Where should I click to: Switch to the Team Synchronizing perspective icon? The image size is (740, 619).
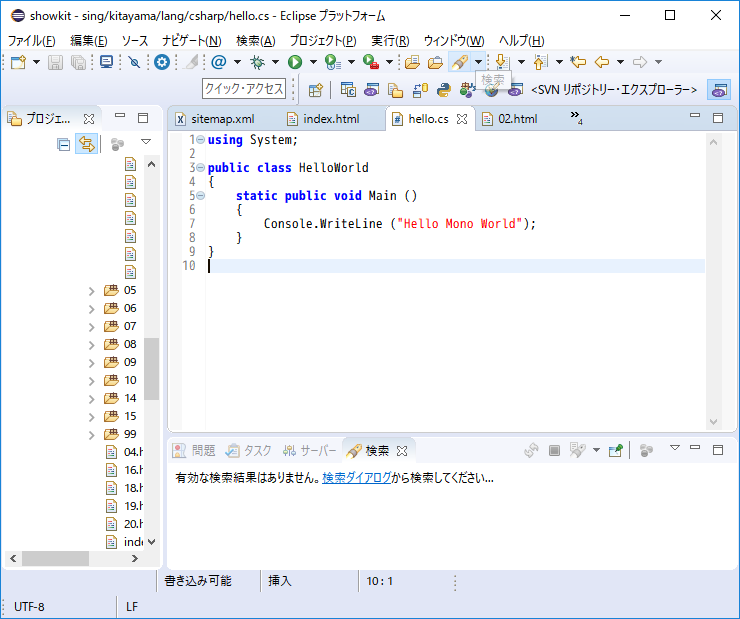click(420, 90)
